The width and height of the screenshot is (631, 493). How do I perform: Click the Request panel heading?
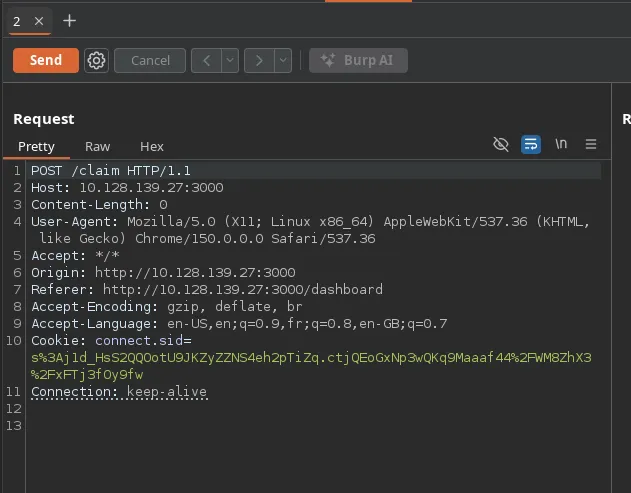[x=44, y=119]
